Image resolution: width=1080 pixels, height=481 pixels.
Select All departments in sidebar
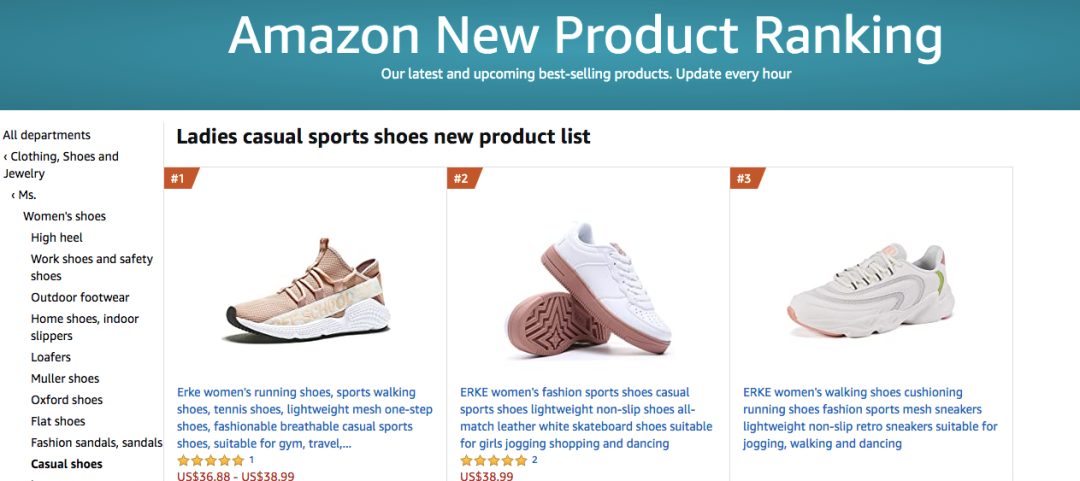click(x=47, y=135)
